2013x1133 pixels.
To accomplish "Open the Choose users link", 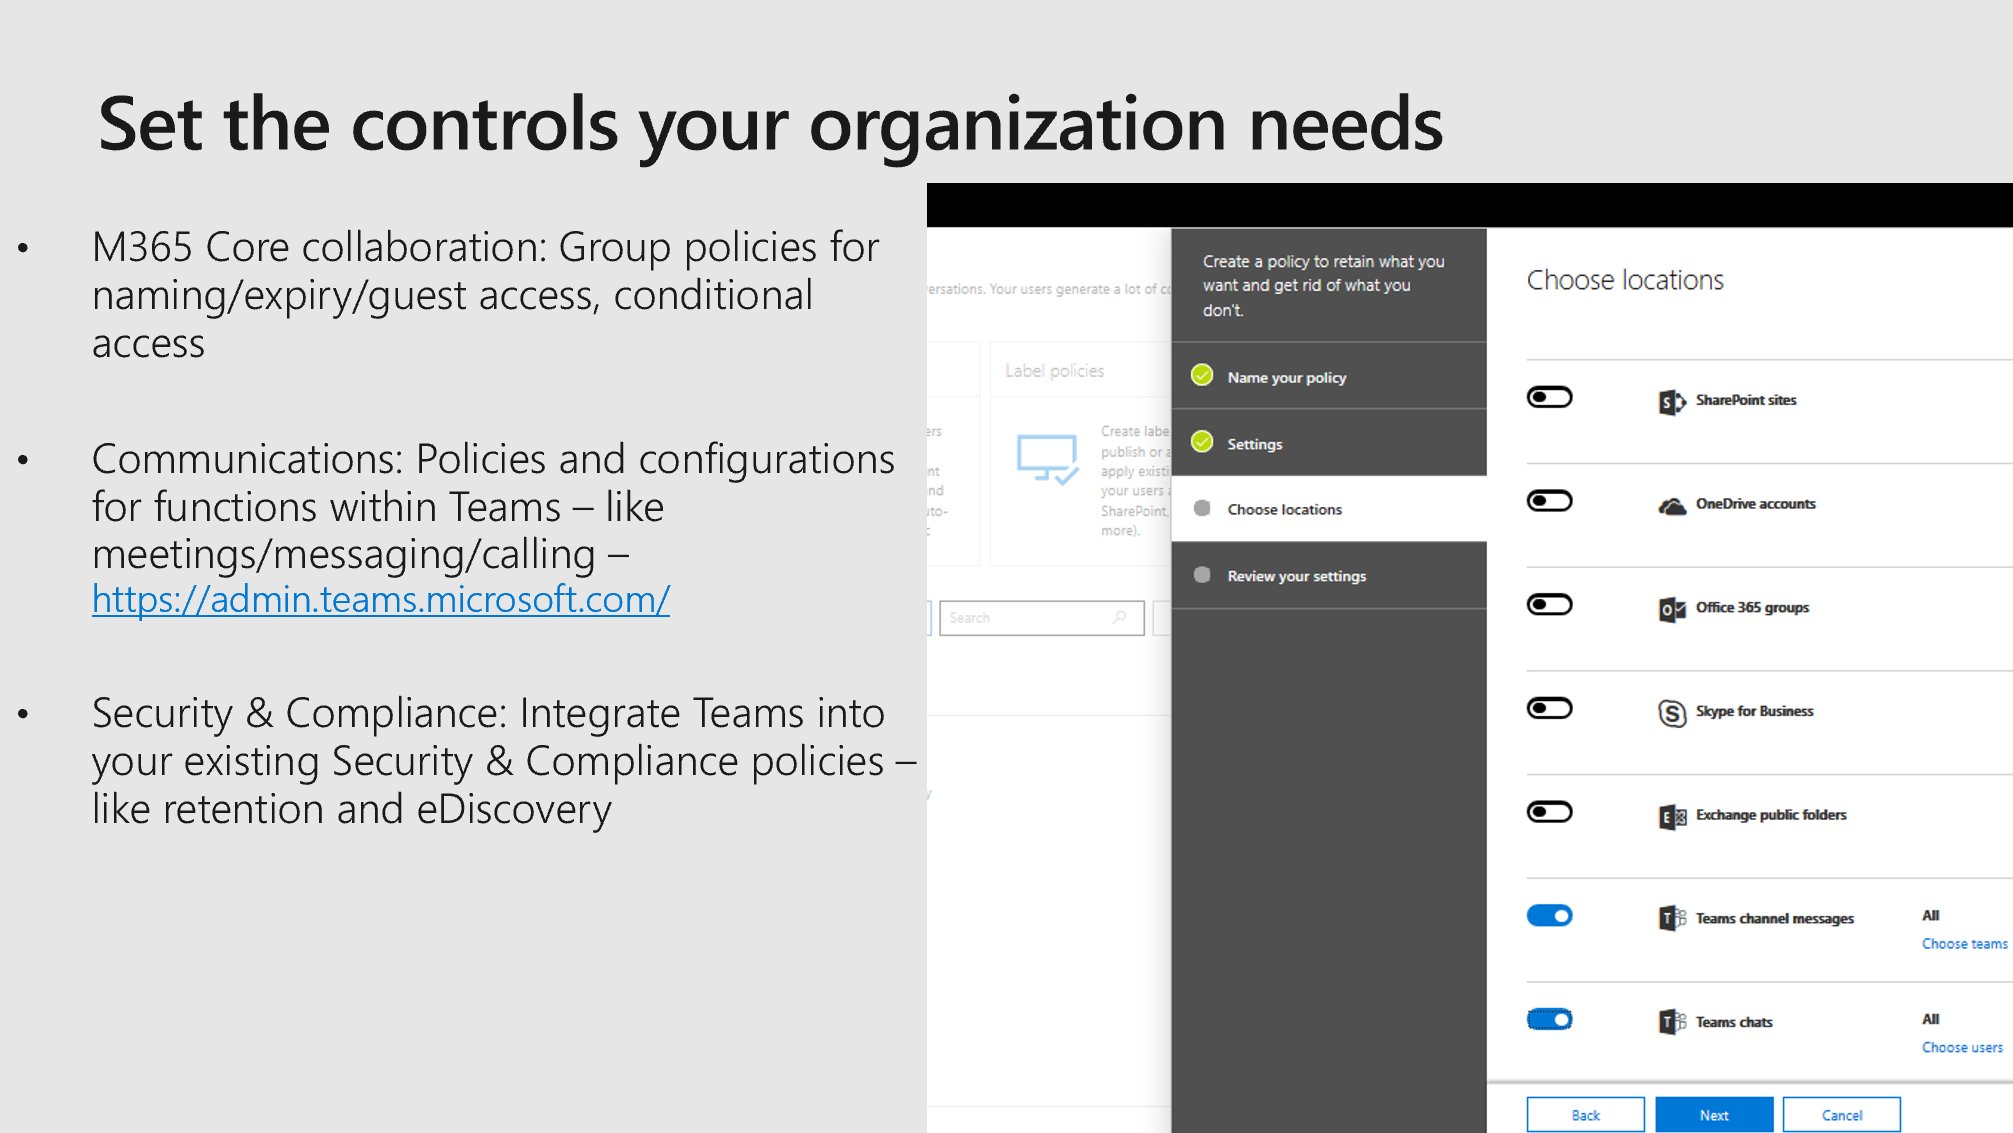I will pos(1962,1048).
